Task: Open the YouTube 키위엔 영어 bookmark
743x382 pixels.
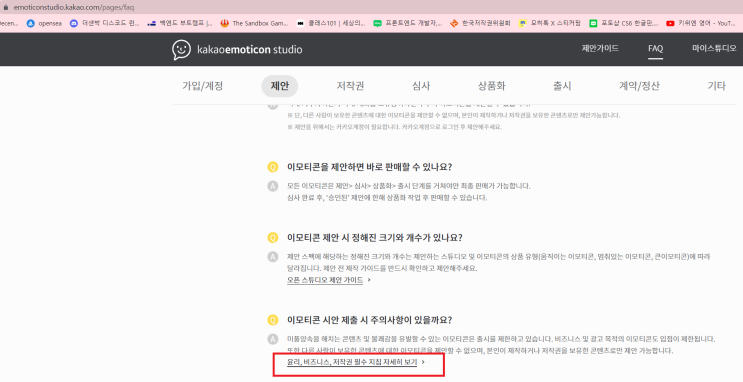Action: click(700, 23)
